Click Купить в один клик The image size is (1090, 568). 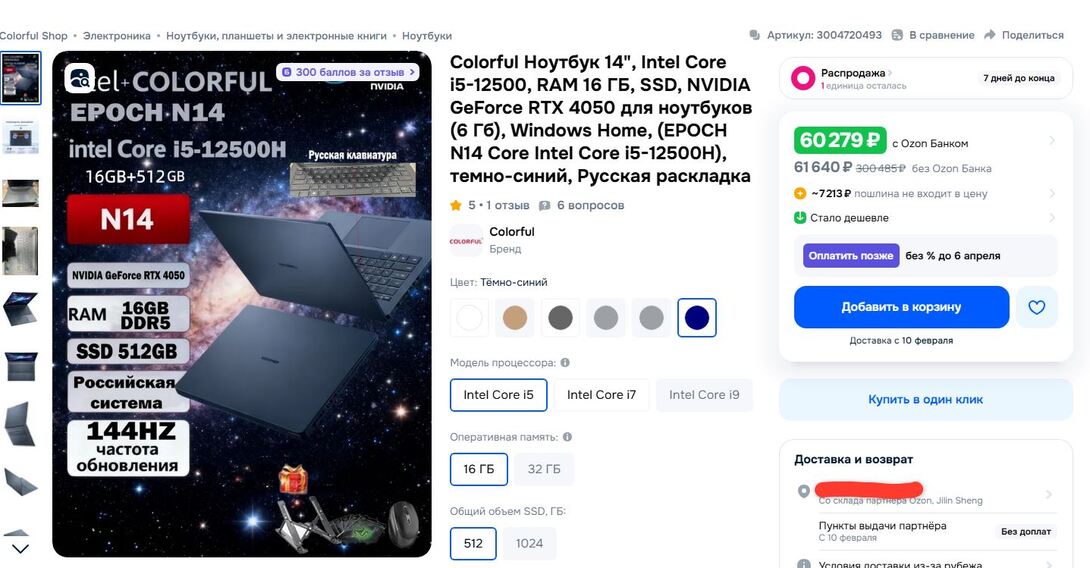pos(925,400)
